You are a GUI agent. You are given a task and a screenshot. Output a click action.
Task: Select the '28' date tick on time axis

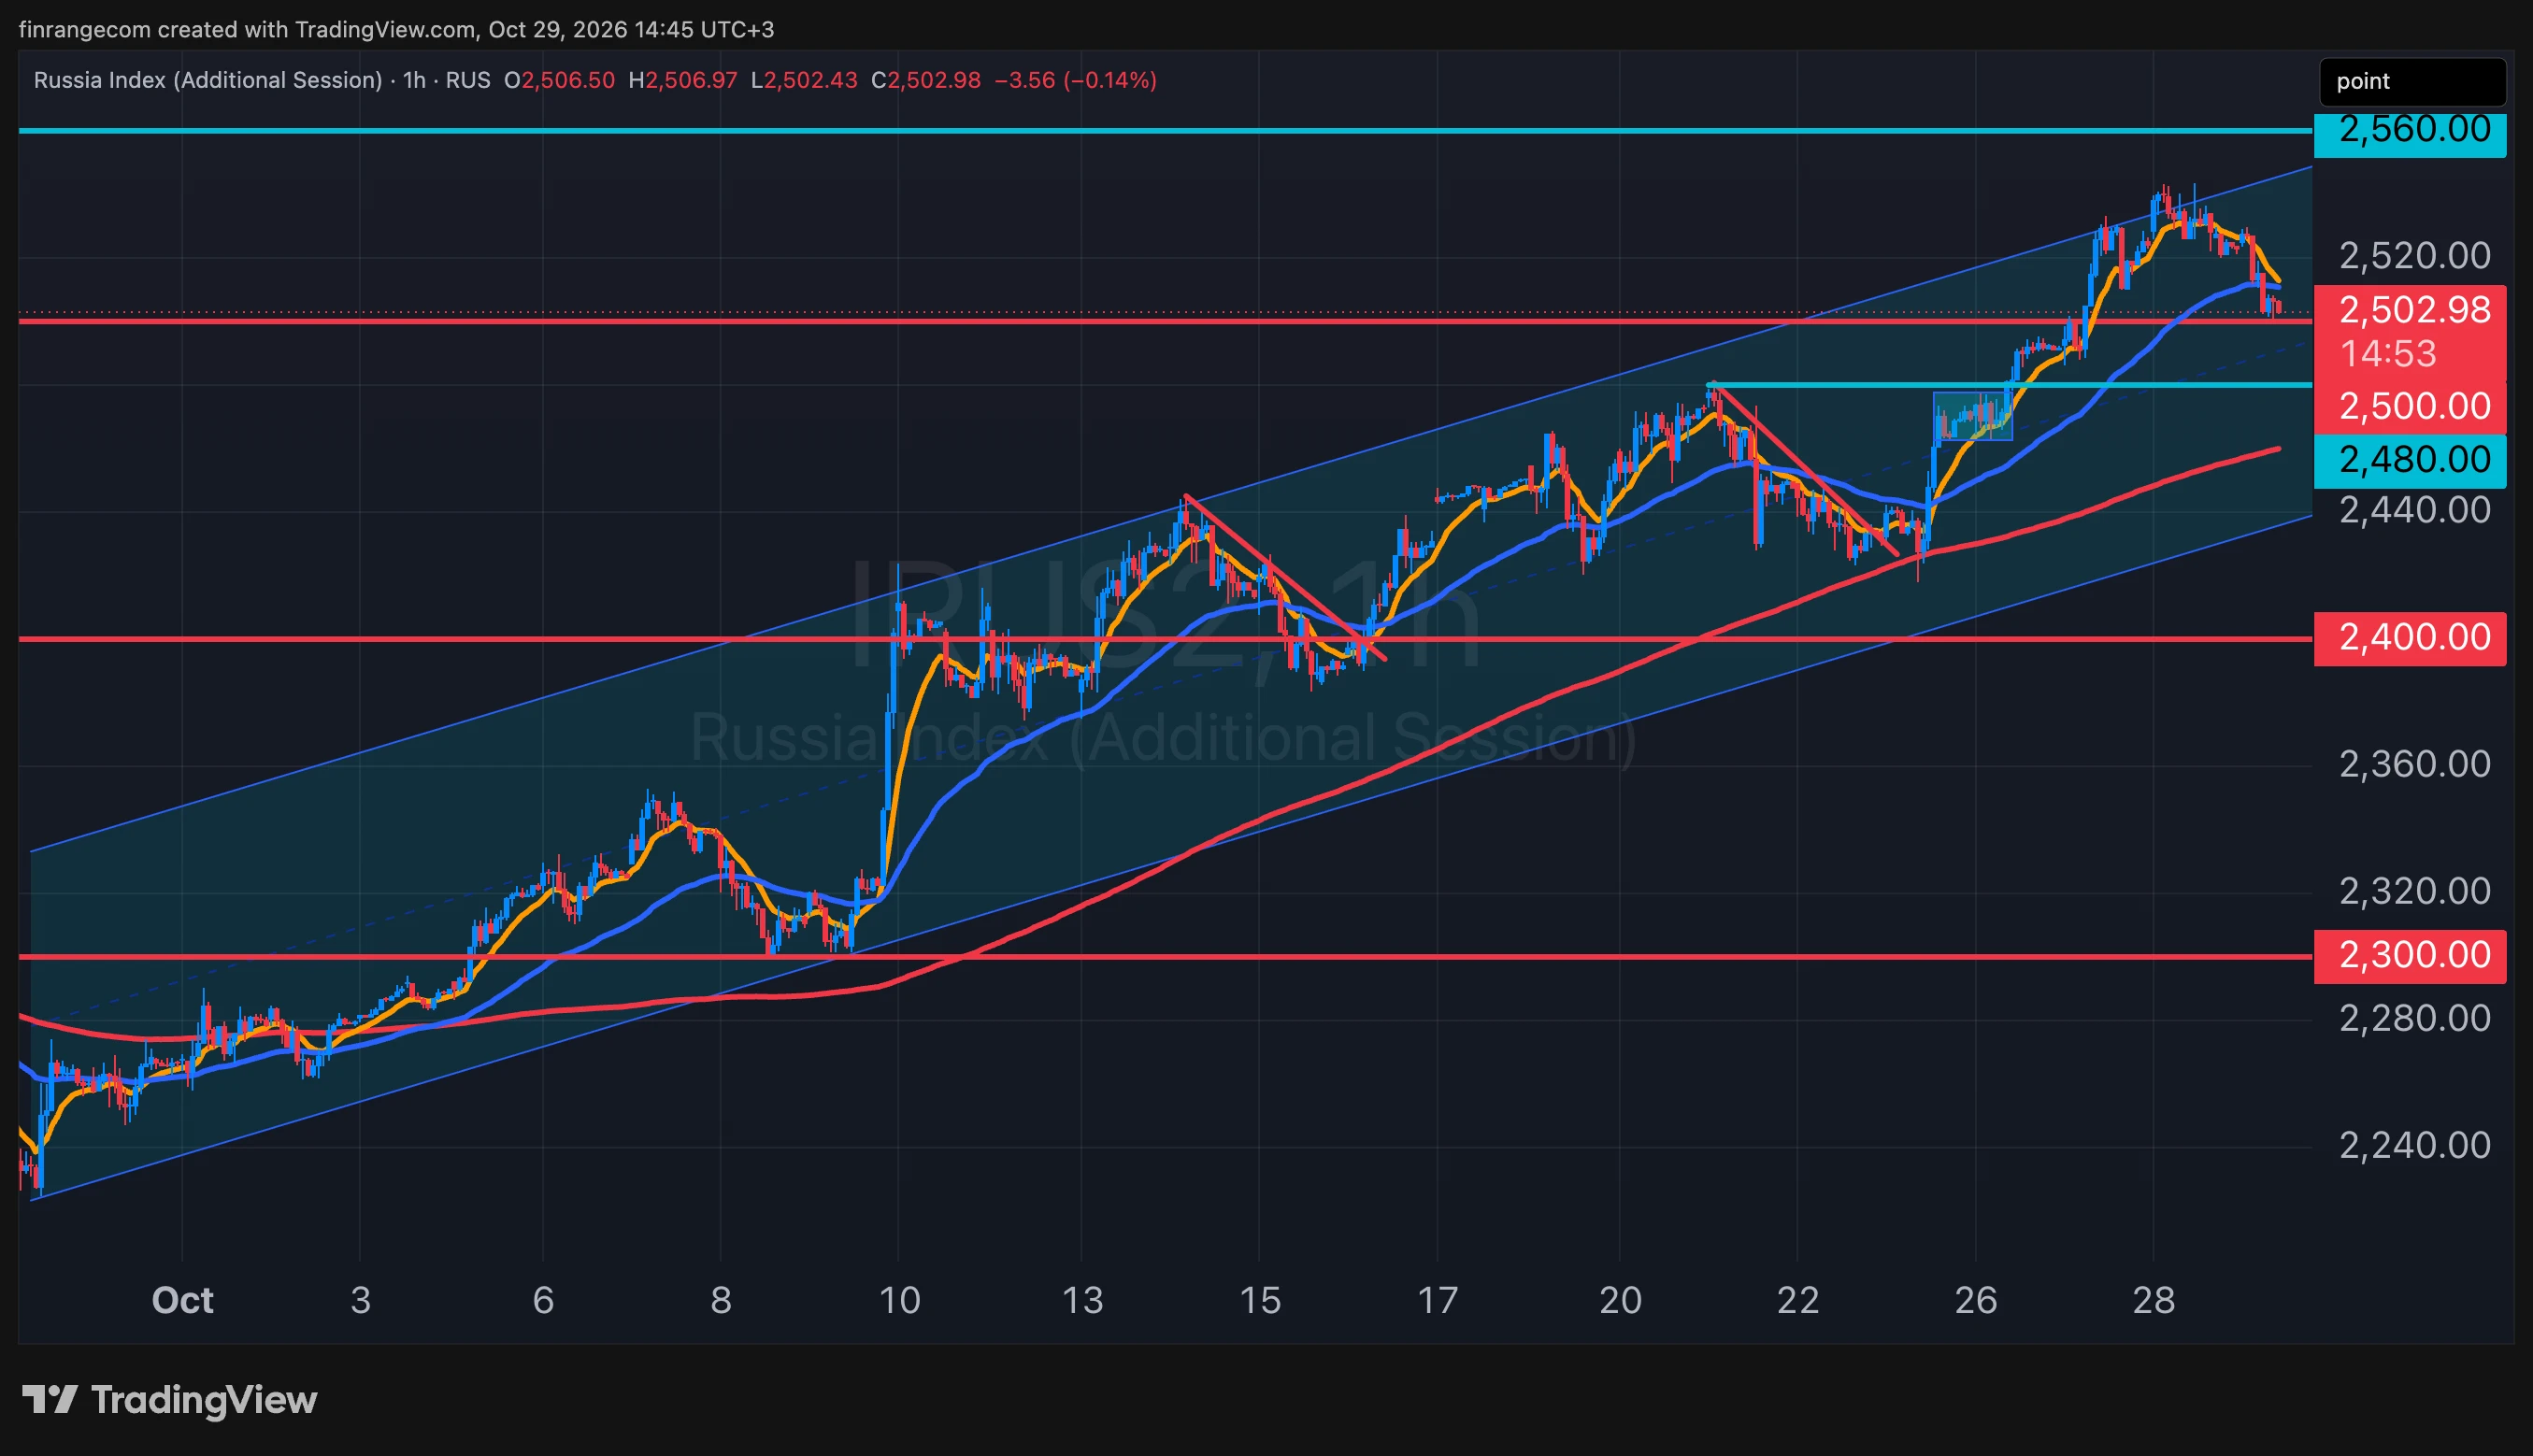coord(2153,1300)
